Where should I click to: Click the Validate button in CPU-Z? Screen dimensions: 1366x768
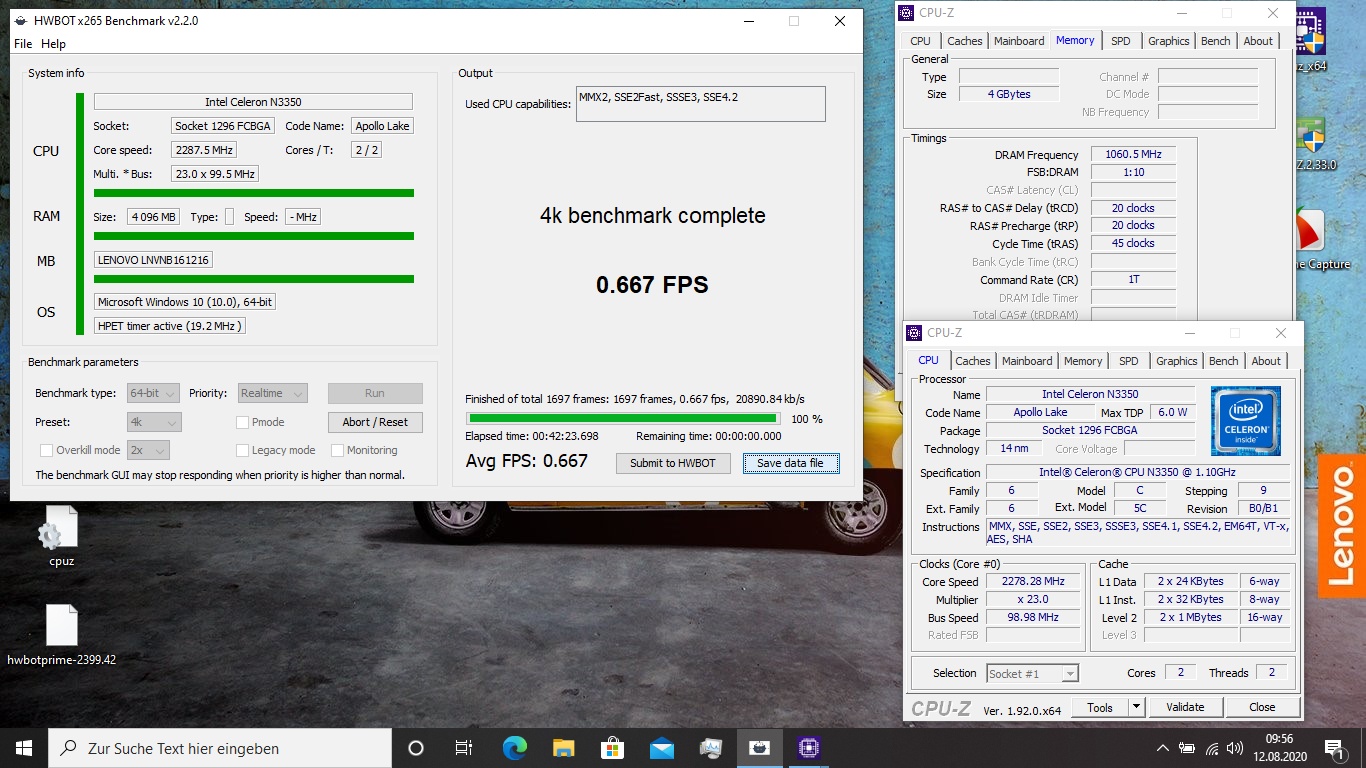[x=1185, y=707]
